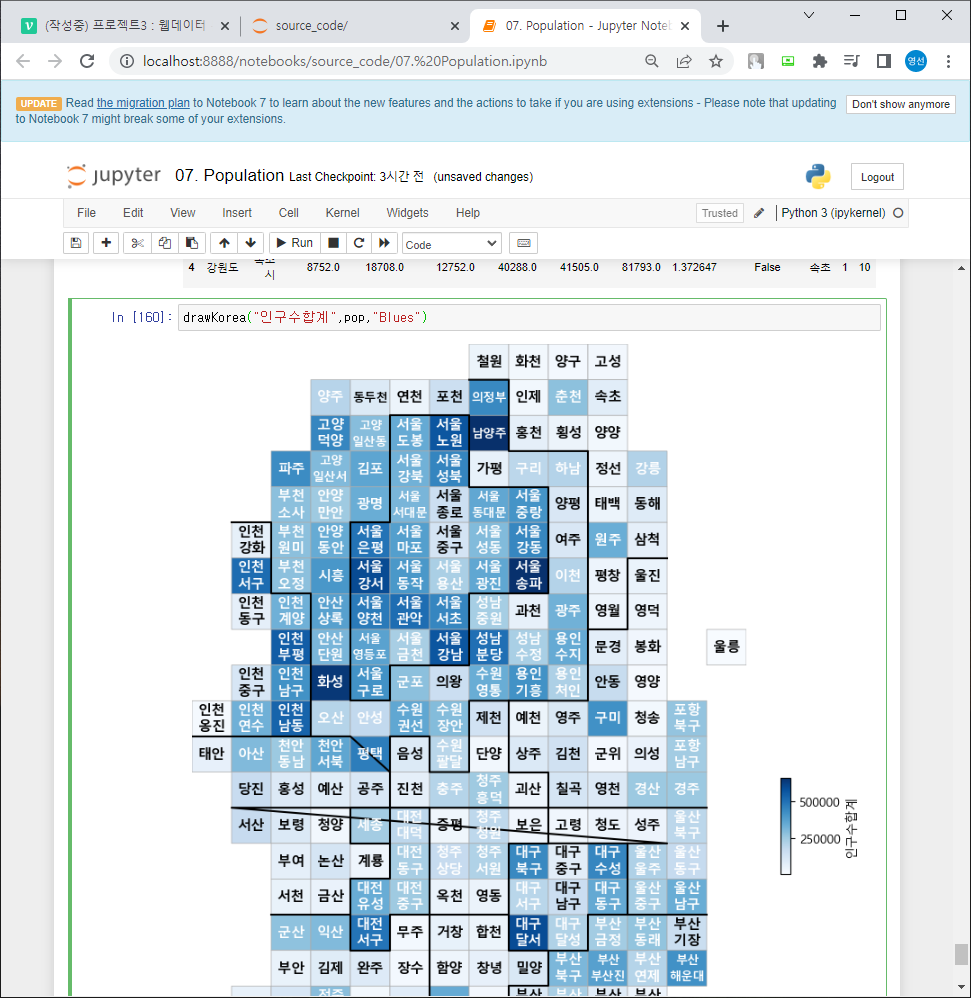The width and height of the screenshot is (971, 998).
Task: Click the Trusted notebook button
Action: (720, 213)
